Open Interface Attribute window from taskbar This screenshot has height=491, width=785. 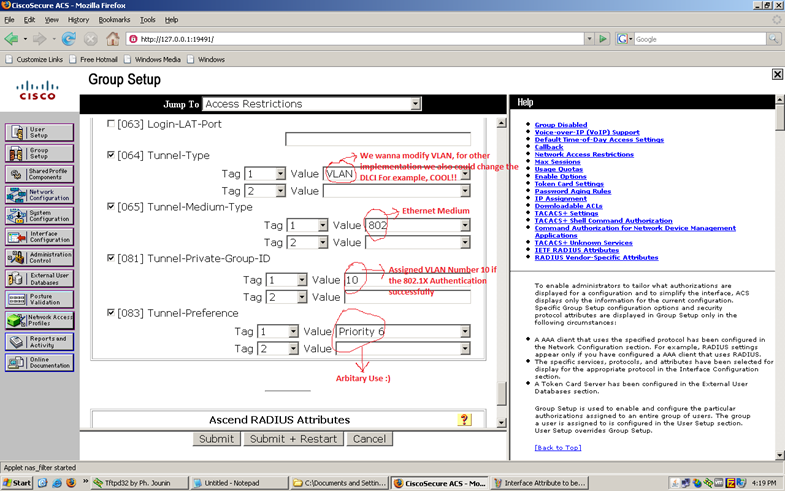point(540,483)
